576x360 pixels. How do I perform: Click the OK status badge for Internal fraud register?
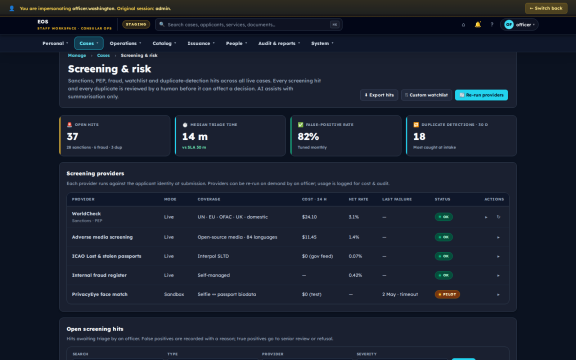[x=444, y=276]
